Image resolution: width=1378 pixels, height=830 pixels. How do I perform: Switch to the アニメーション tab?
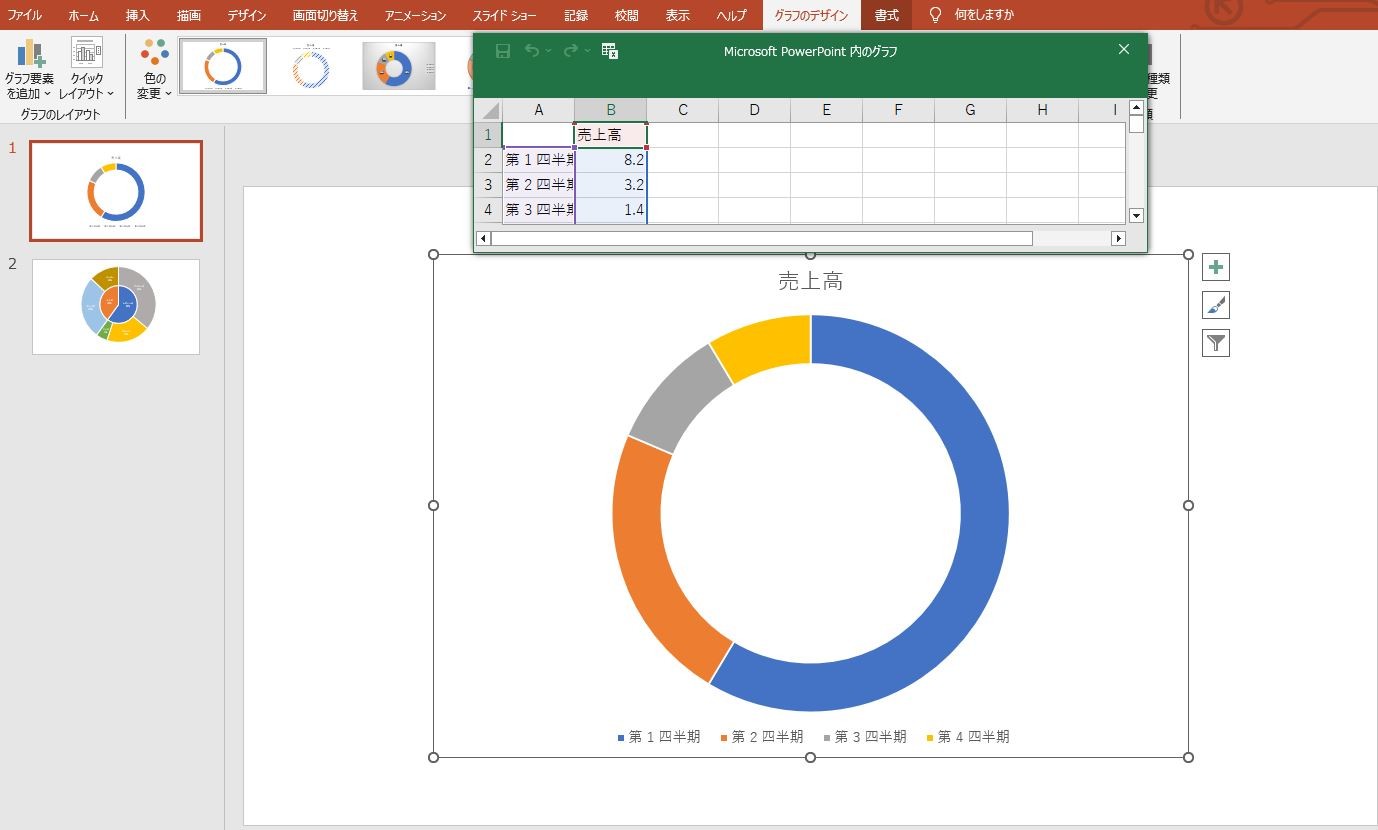point(415,15)
